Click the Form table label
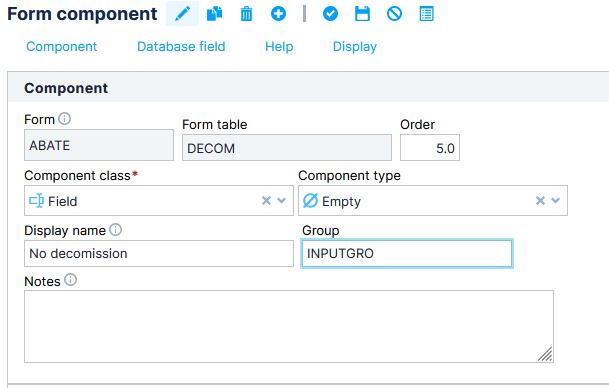 coord(214,124)
